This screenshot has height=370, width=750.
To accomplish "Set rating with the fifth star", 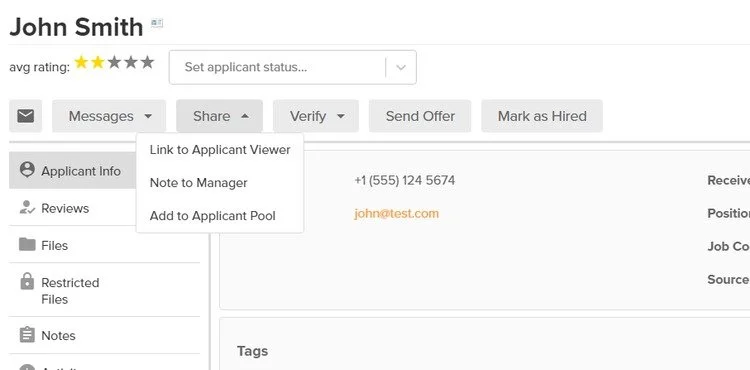I will (147, 62).
